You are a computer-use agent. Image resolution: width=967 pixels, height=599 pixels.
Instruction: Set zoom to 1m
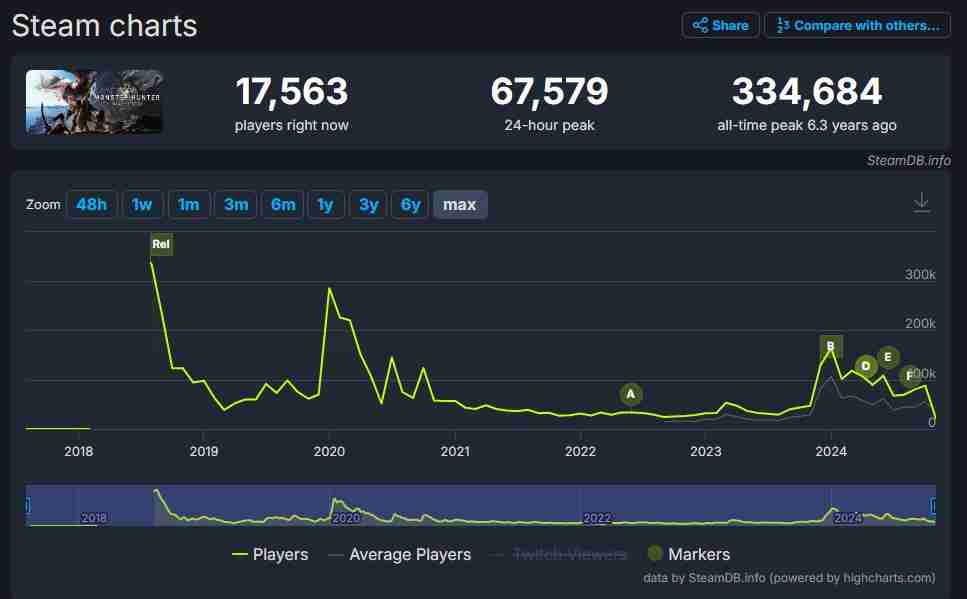tap(189, 205)
